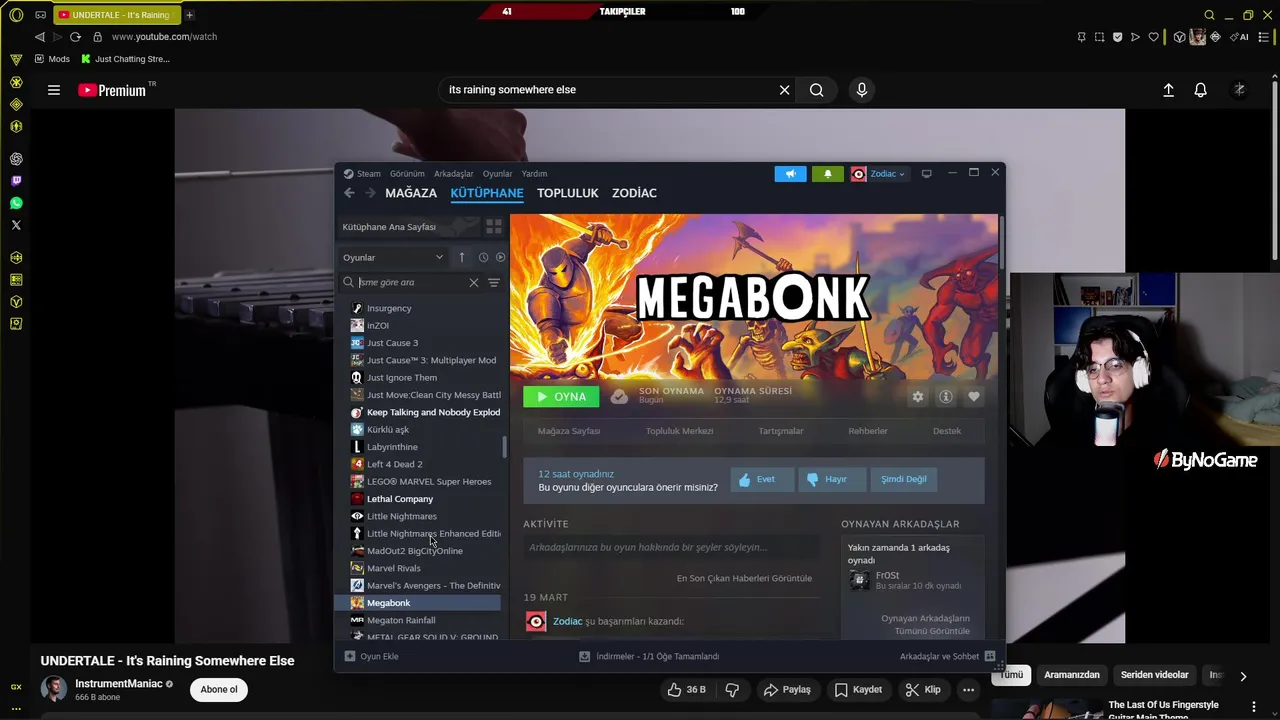Open options for The Last Of Us video

click(x=1254, y=707)
